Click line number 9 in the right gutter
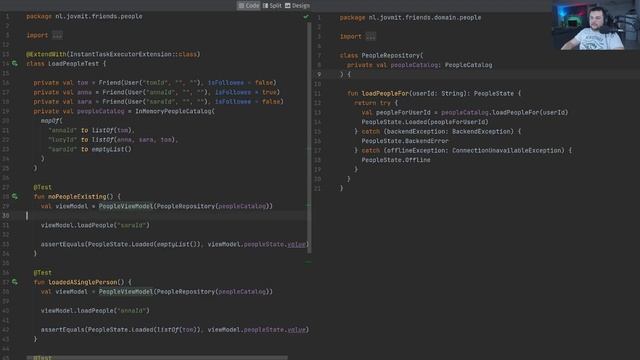 (x=319, y=74)
